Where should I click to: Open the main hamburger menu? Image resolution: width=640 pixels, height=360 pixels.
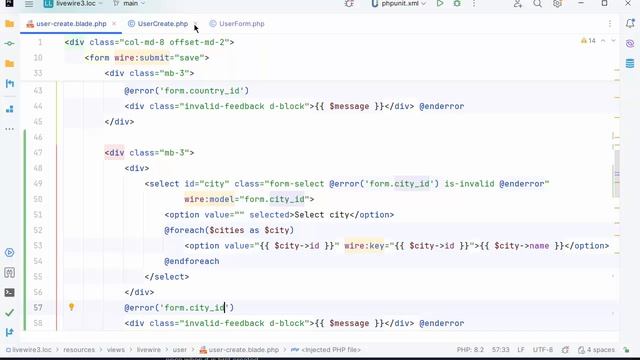(29, 4)
